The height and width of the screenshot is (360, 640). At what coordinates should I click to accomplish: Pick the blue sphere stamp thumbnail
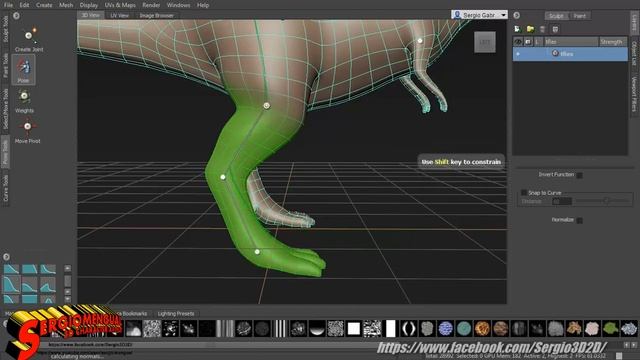[445, 328]
